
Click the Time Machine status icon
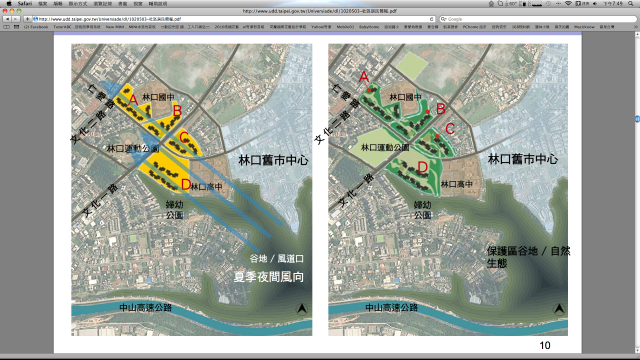(549, 3)
